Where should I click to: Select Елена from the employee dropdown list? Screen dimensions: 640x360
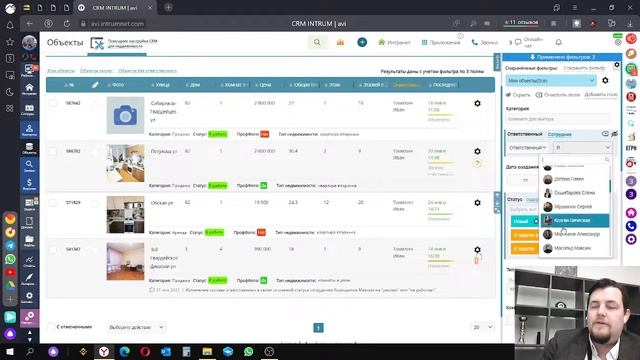point(575,193)
